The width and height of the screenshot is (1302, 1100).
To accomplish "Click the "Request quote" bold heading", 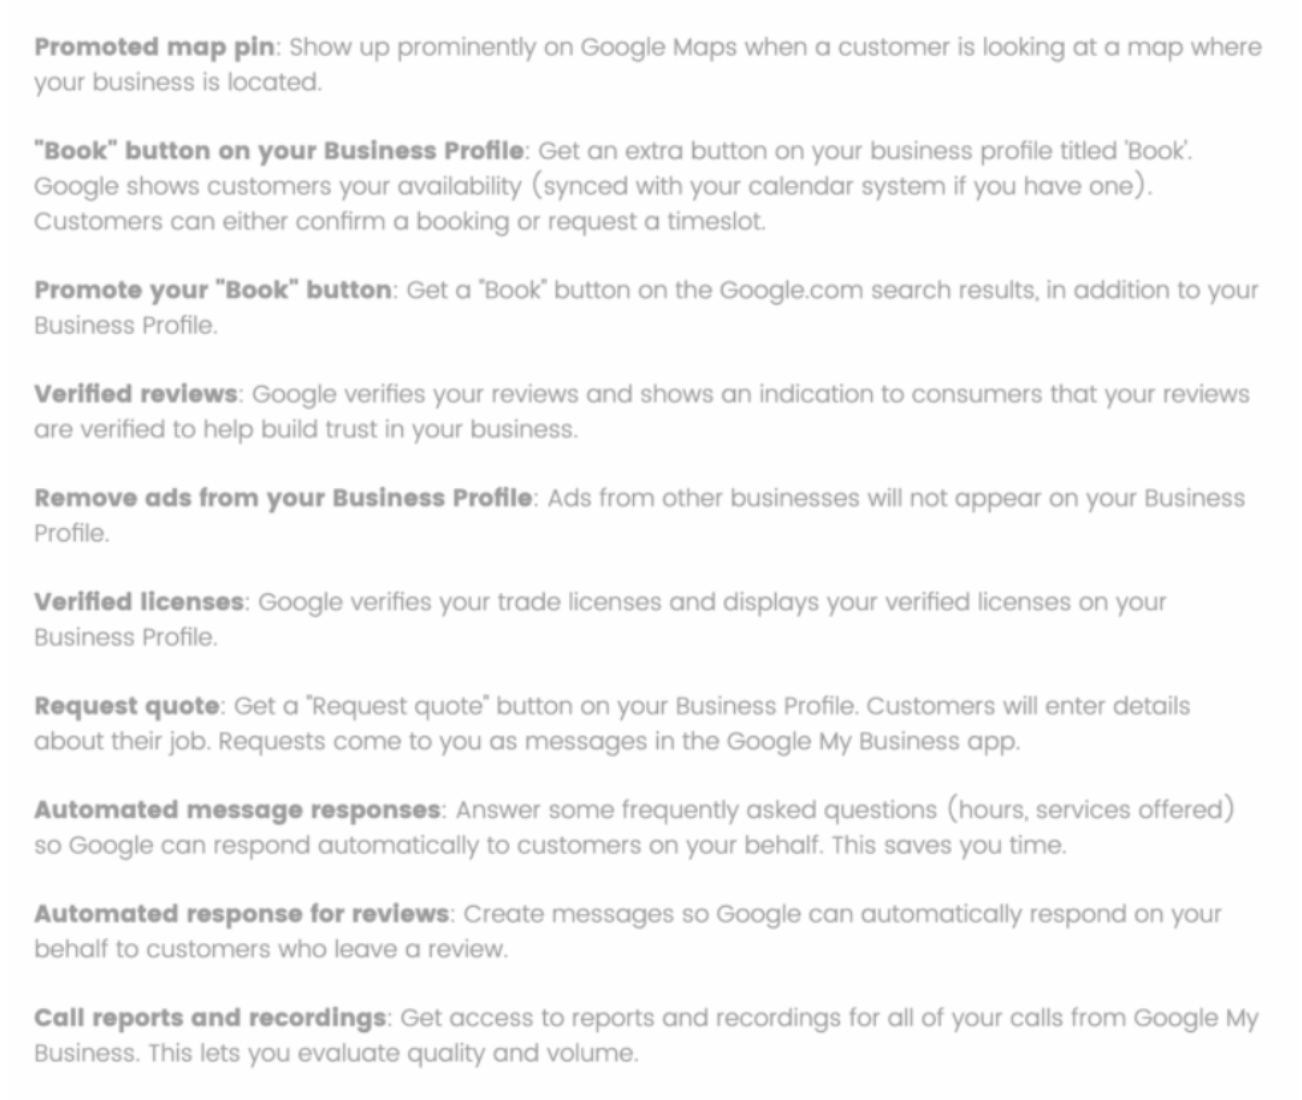I will pyautogui.click(x=127, y=706).
